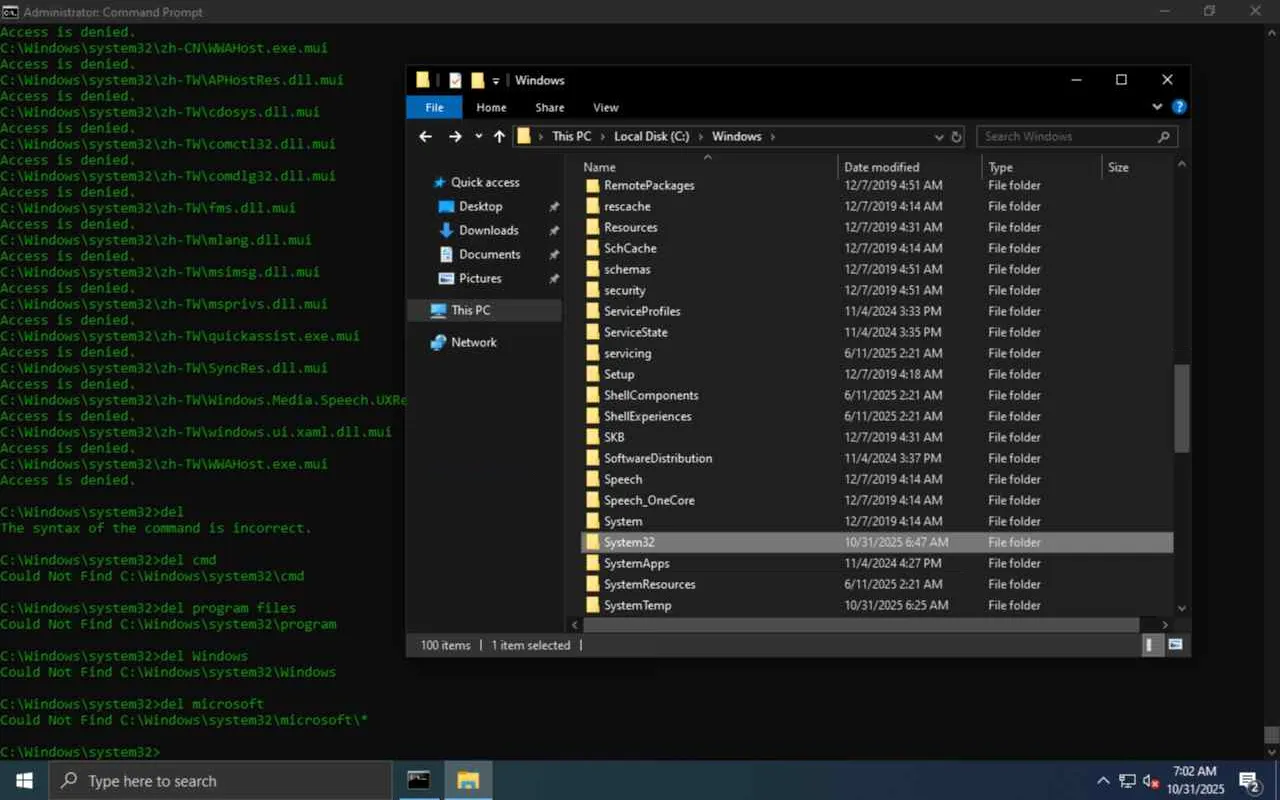The height and width of the screenshot is (800, 1280).
Task: Open Documents in the navigation pane
Action: pos(489,254)
